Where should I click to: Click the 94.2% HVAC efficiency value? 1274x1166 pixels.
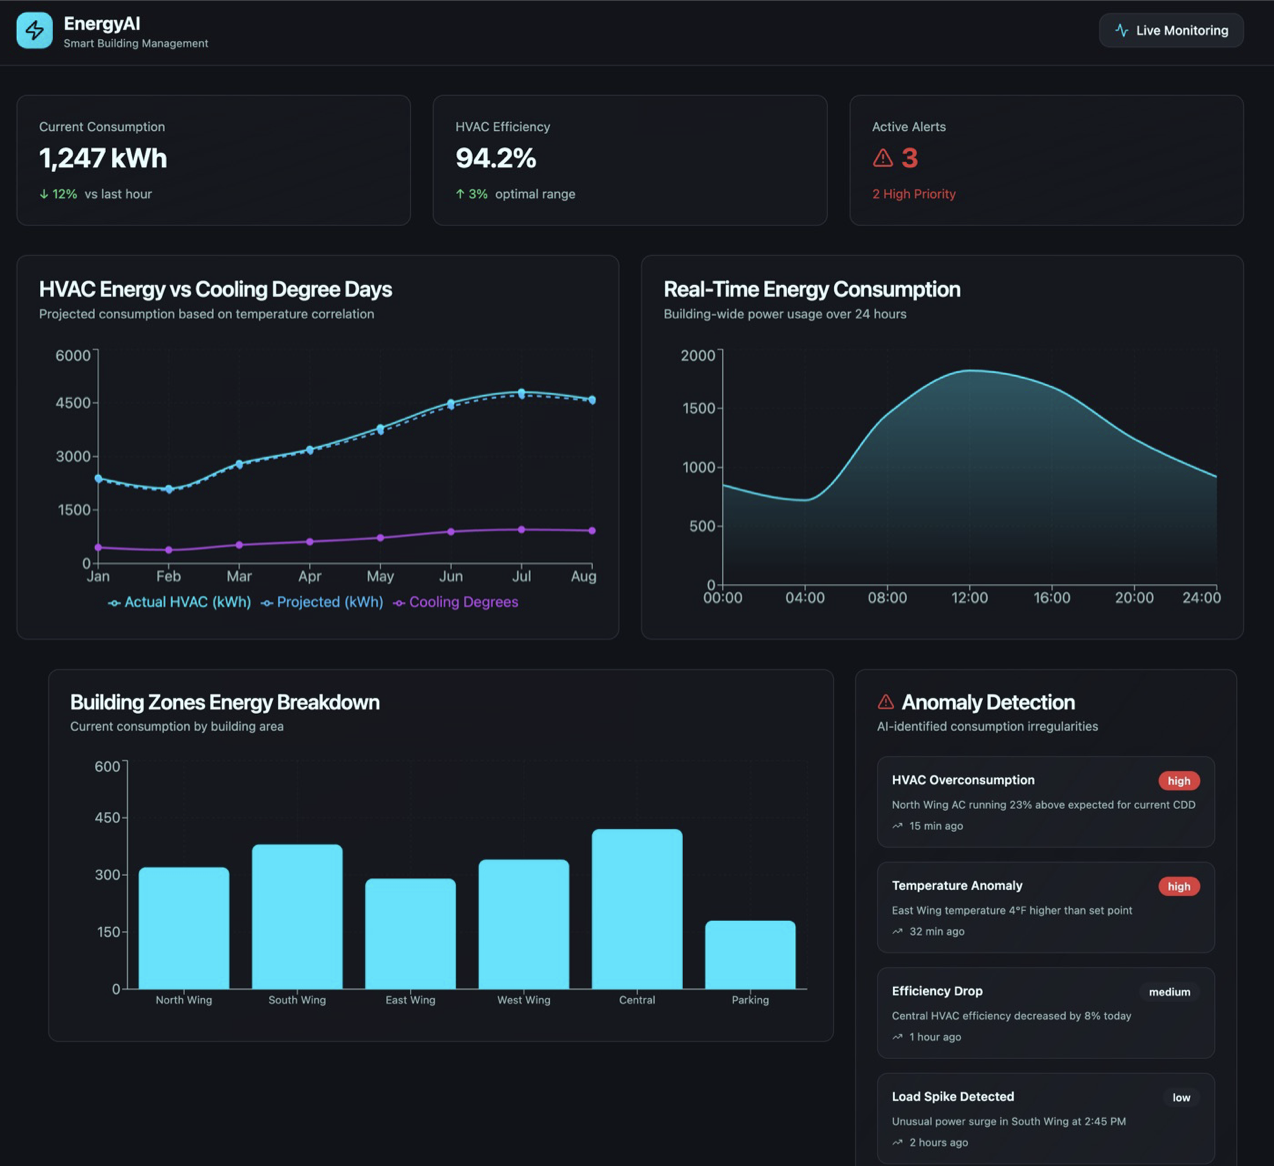(496, 158)
